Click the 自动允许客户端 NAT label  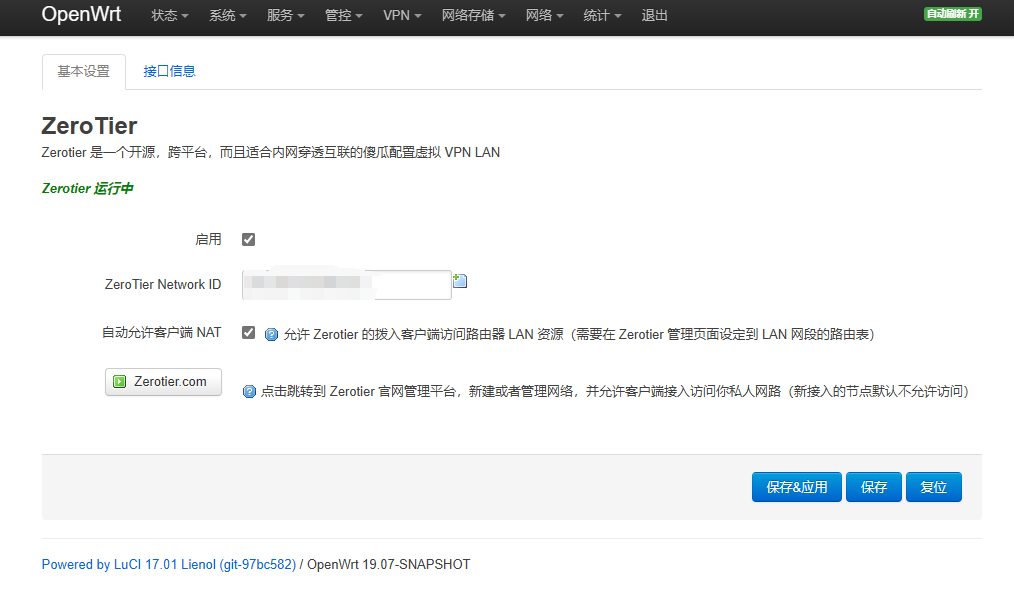tap(162, 332)
